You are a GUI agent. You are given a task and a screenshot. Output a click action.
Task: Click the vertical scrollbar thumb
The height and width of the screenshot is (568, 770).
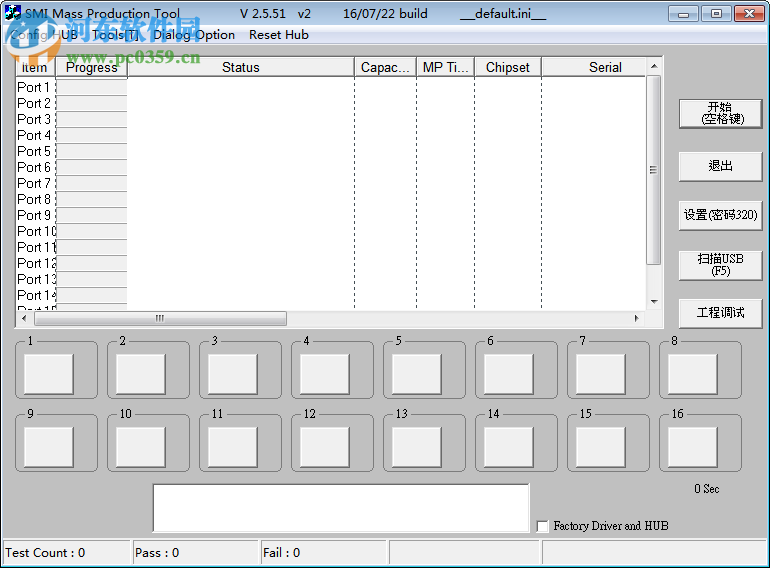pyautogui.click(x=654, y=170)
